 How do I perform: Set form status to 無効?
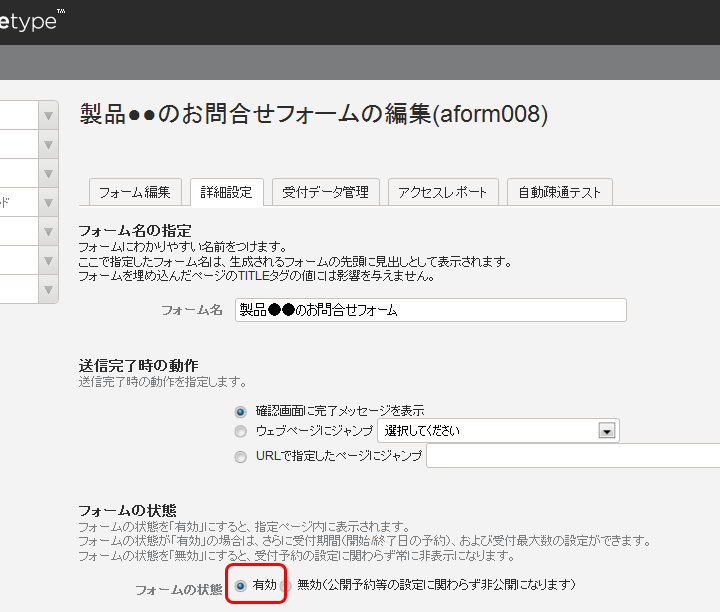pos(286,585)
